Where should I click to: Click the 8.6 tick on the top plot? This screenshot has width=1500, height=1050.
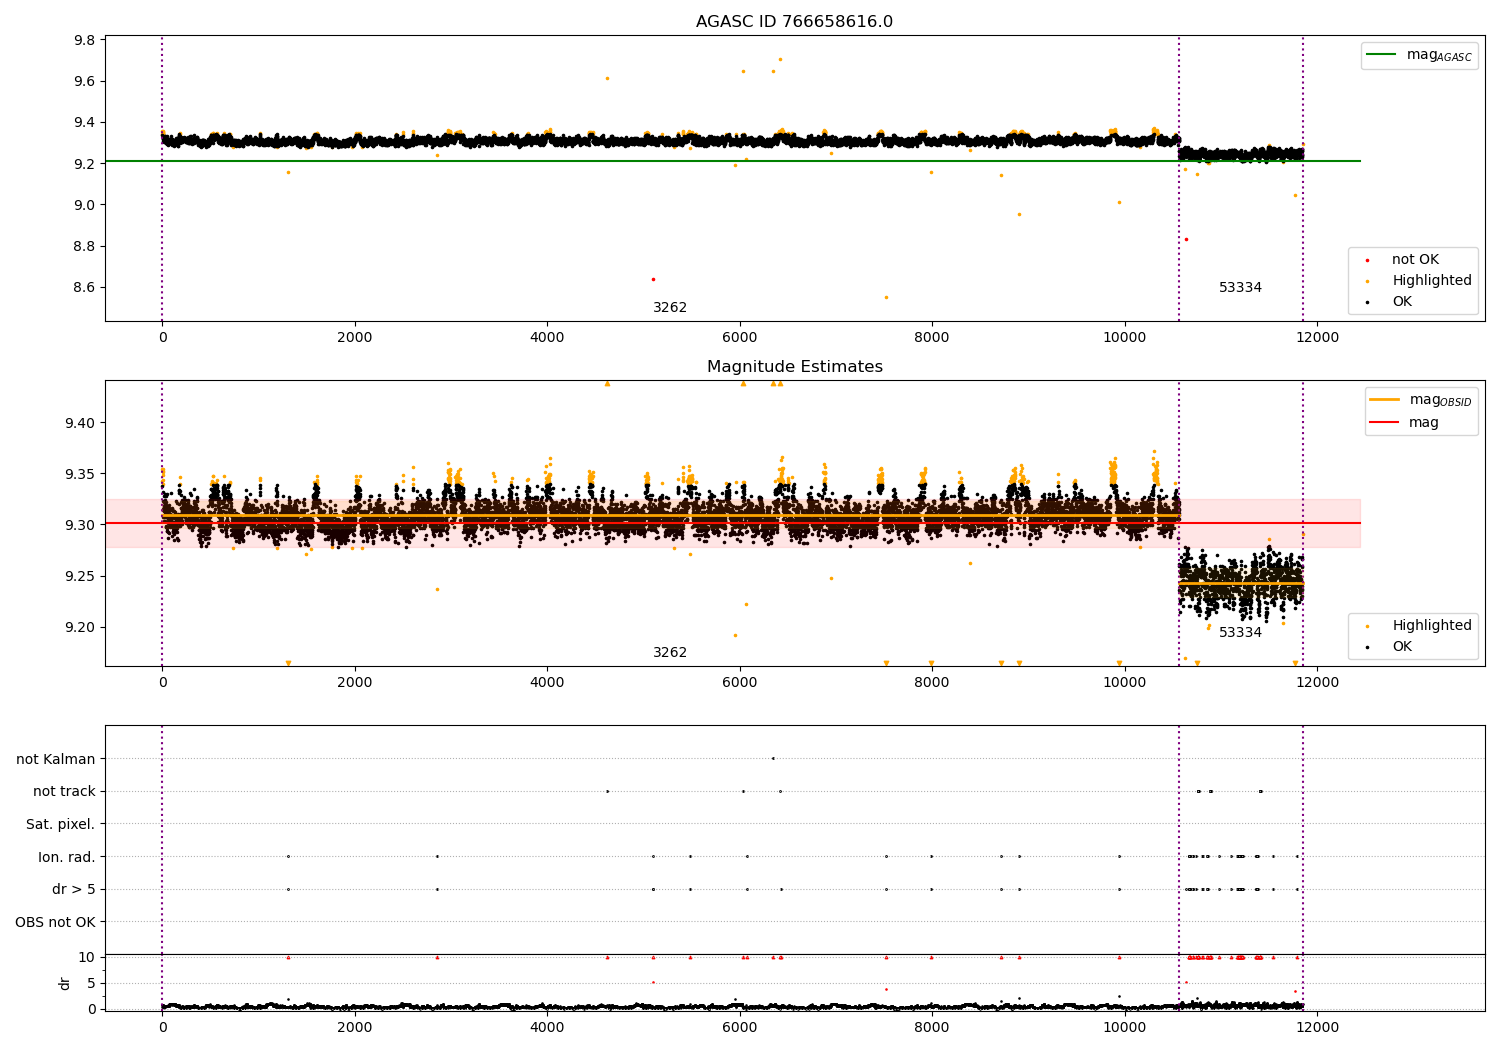pos(85,288)
